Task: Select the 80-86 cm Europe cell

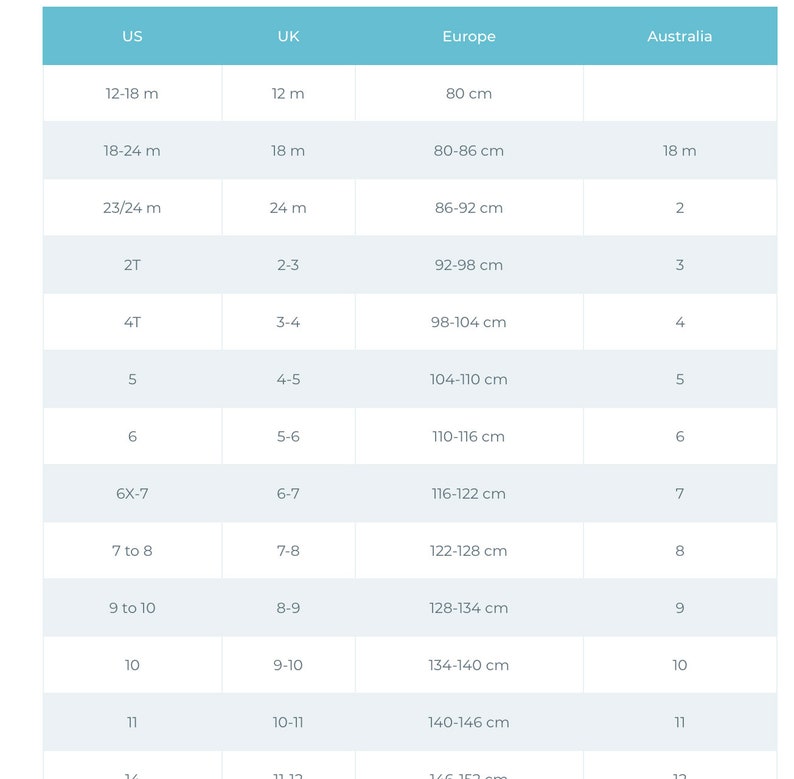Action: click(x=469, y=150)
